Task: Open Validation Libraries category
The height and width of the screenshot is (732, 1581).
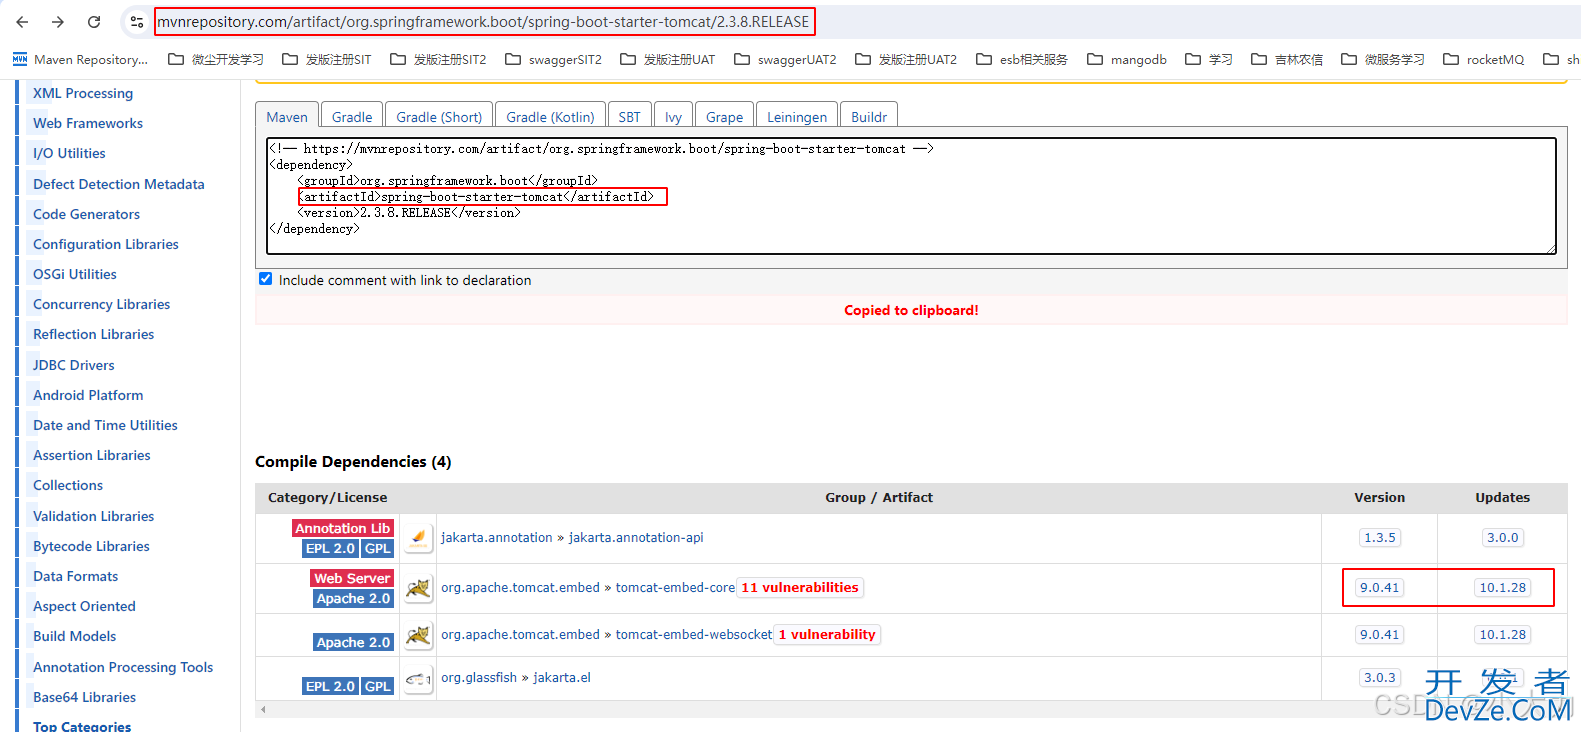Action: pos(94,516)
